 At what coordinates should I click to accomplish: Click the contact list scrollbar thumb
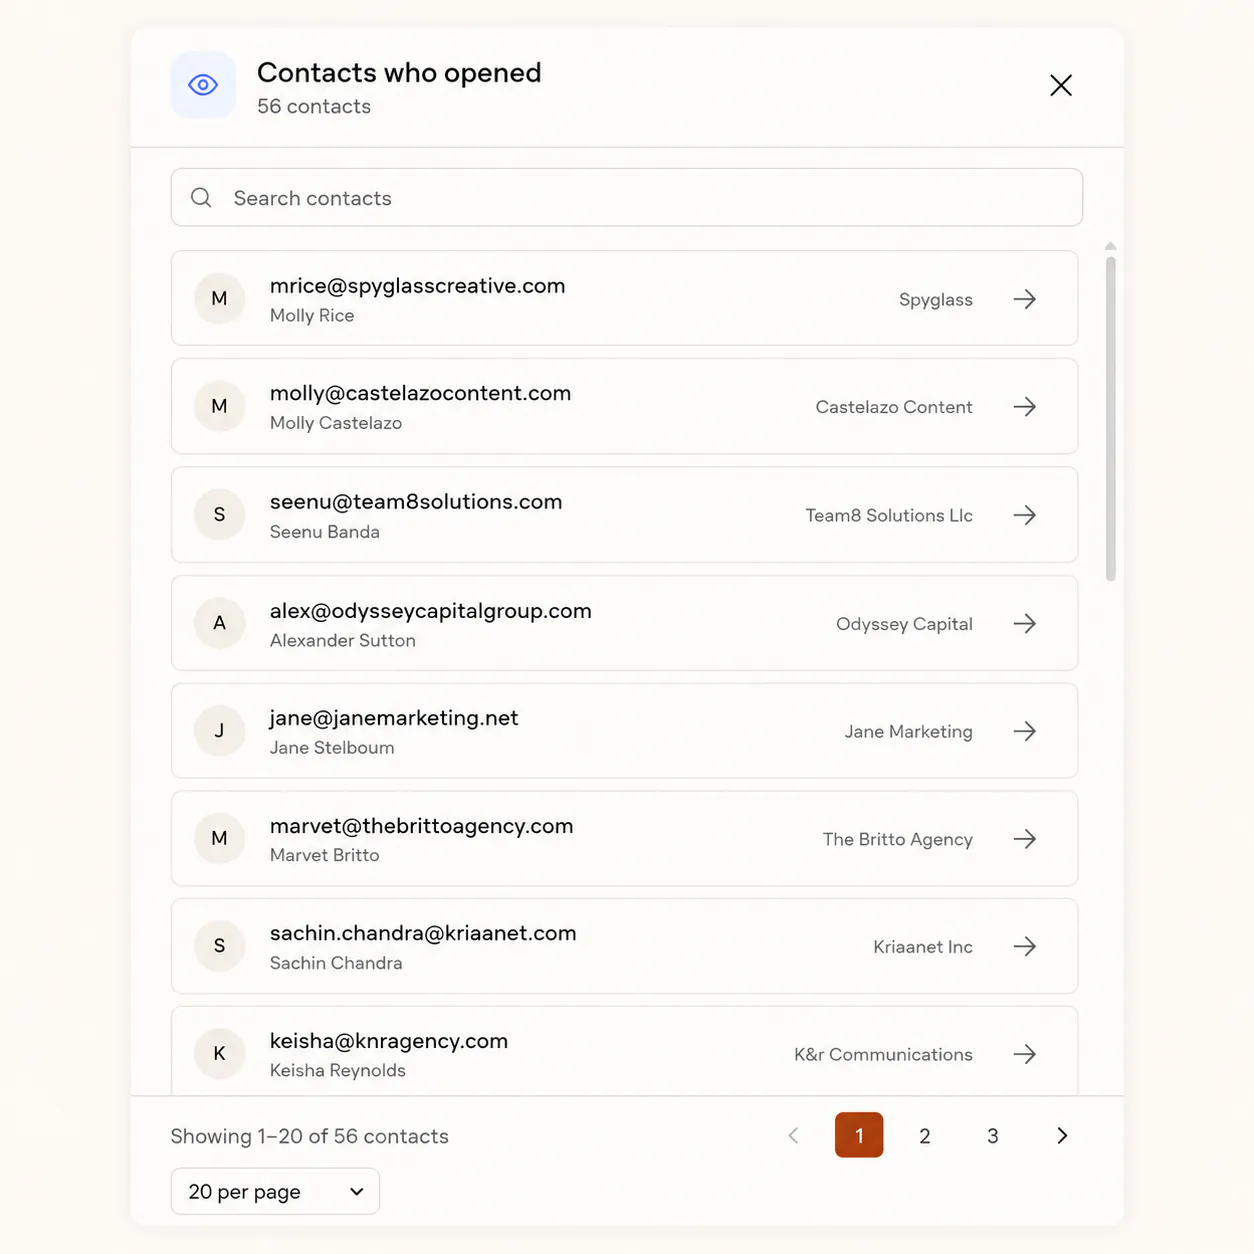[x=1110, y=418]
